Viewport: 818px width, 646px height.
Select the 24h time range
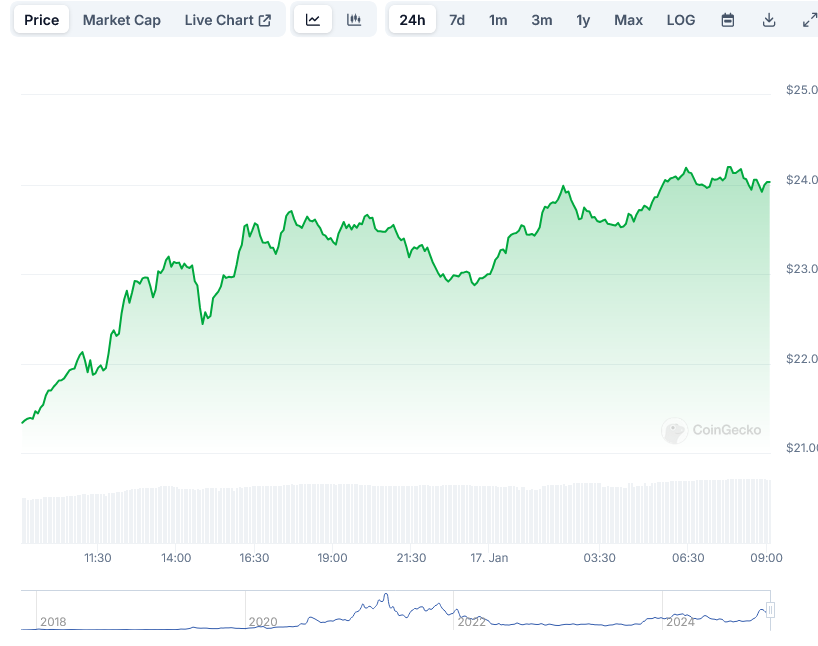click(x=412, y=20)
